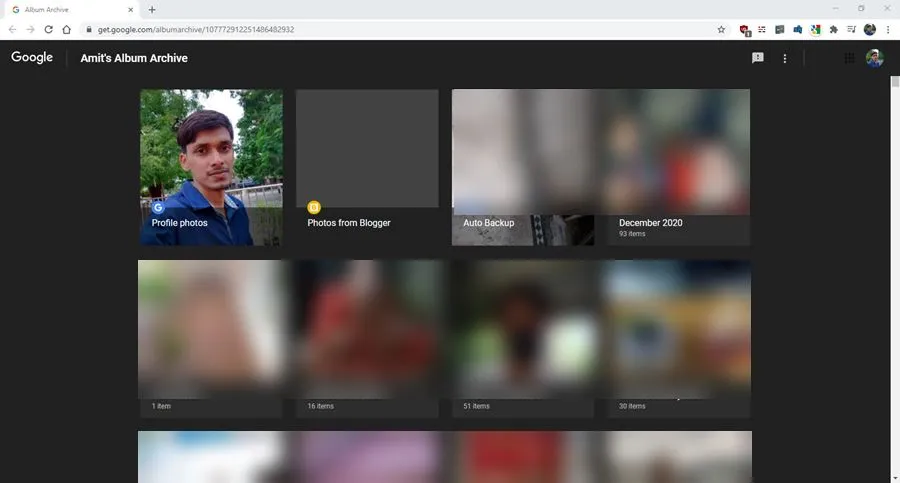Open the album with 30 items
The height and width of the screenshot is (483, 900).
coord(678,338)
